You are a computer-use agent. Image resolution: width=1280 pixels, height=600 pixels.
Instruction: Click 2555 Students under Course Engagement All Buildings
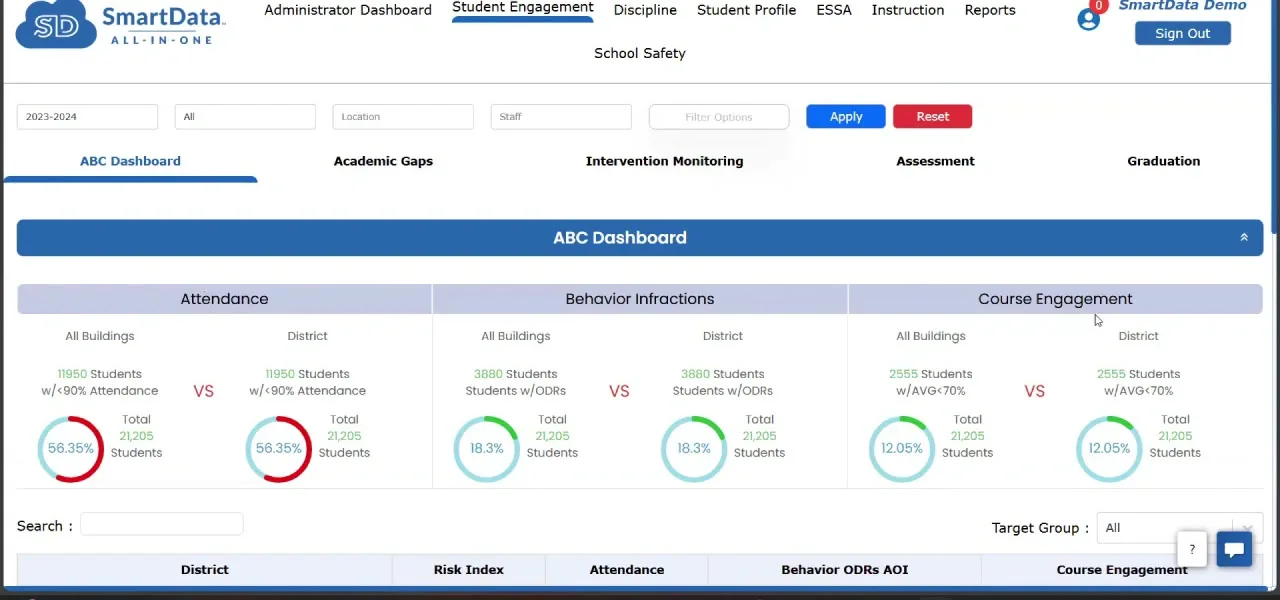[931, 374]
